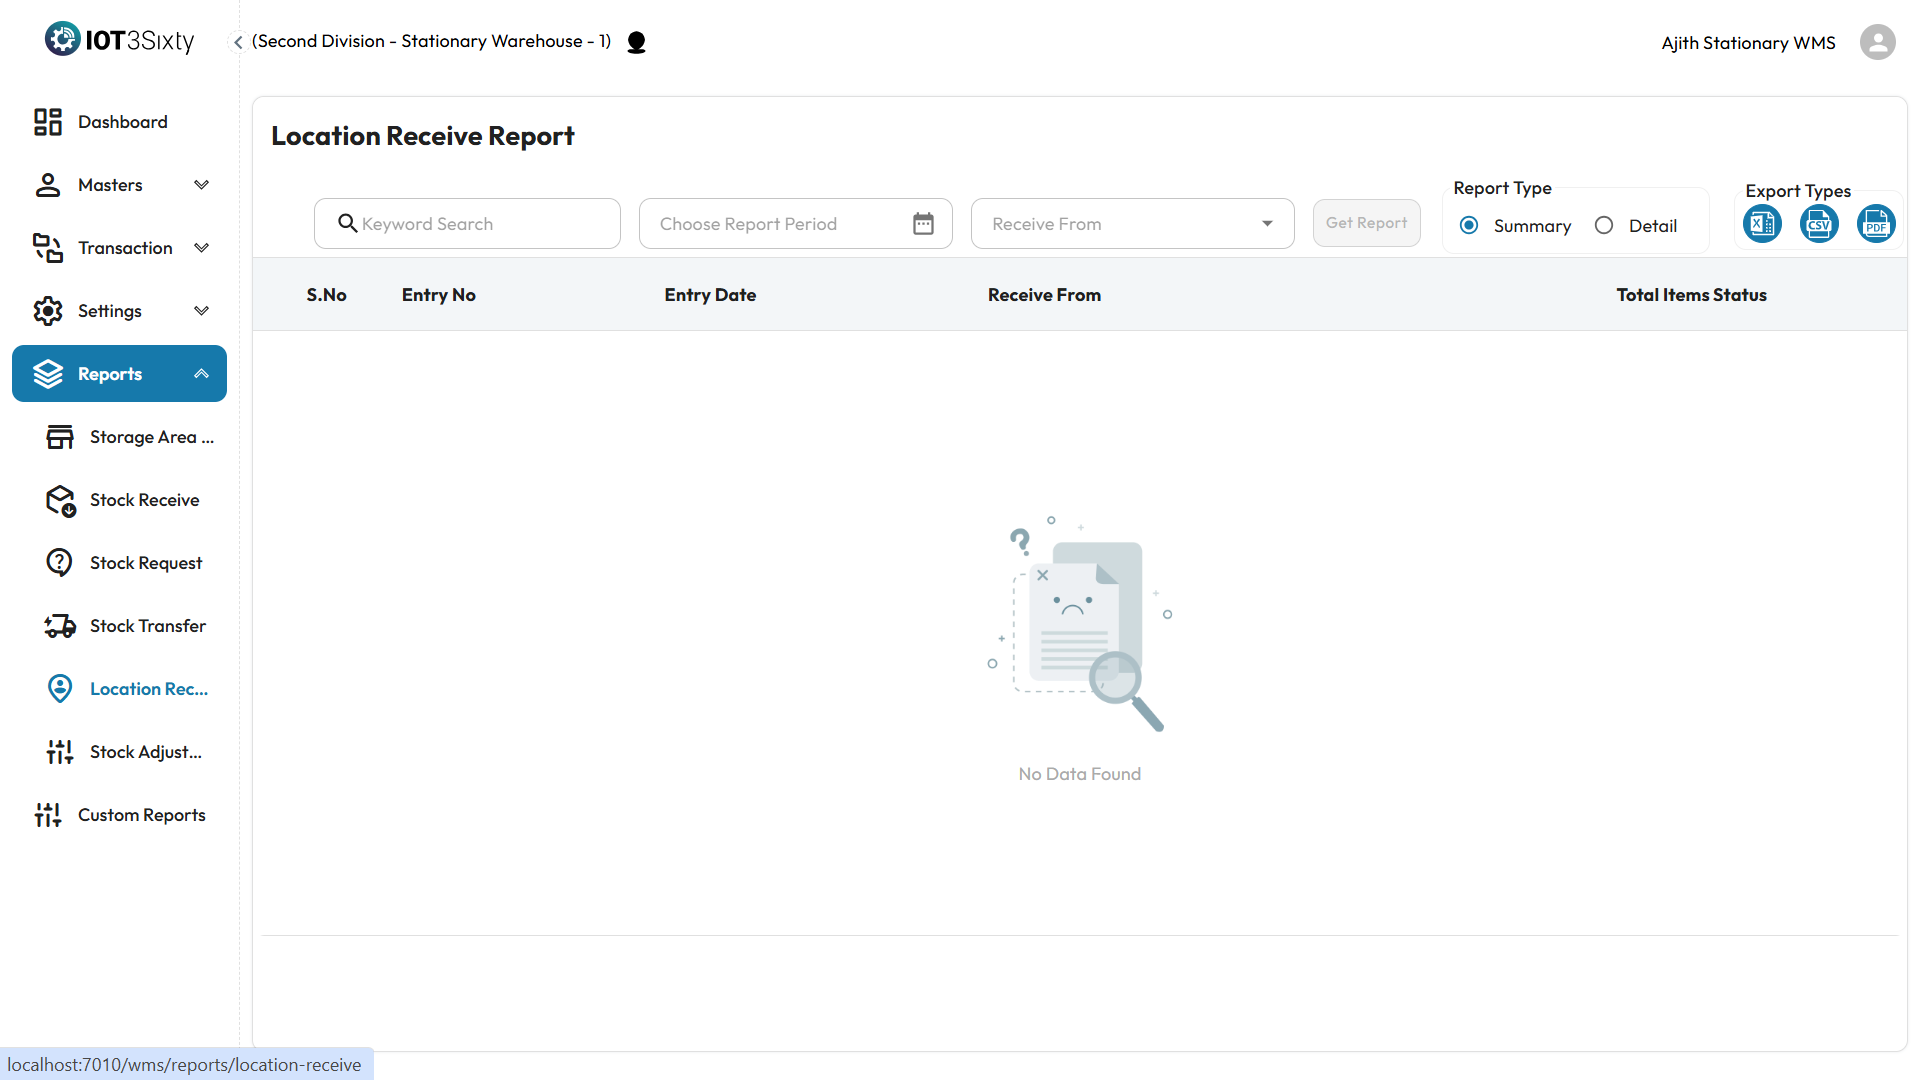Click the Get Report button

pos(1366,223)
